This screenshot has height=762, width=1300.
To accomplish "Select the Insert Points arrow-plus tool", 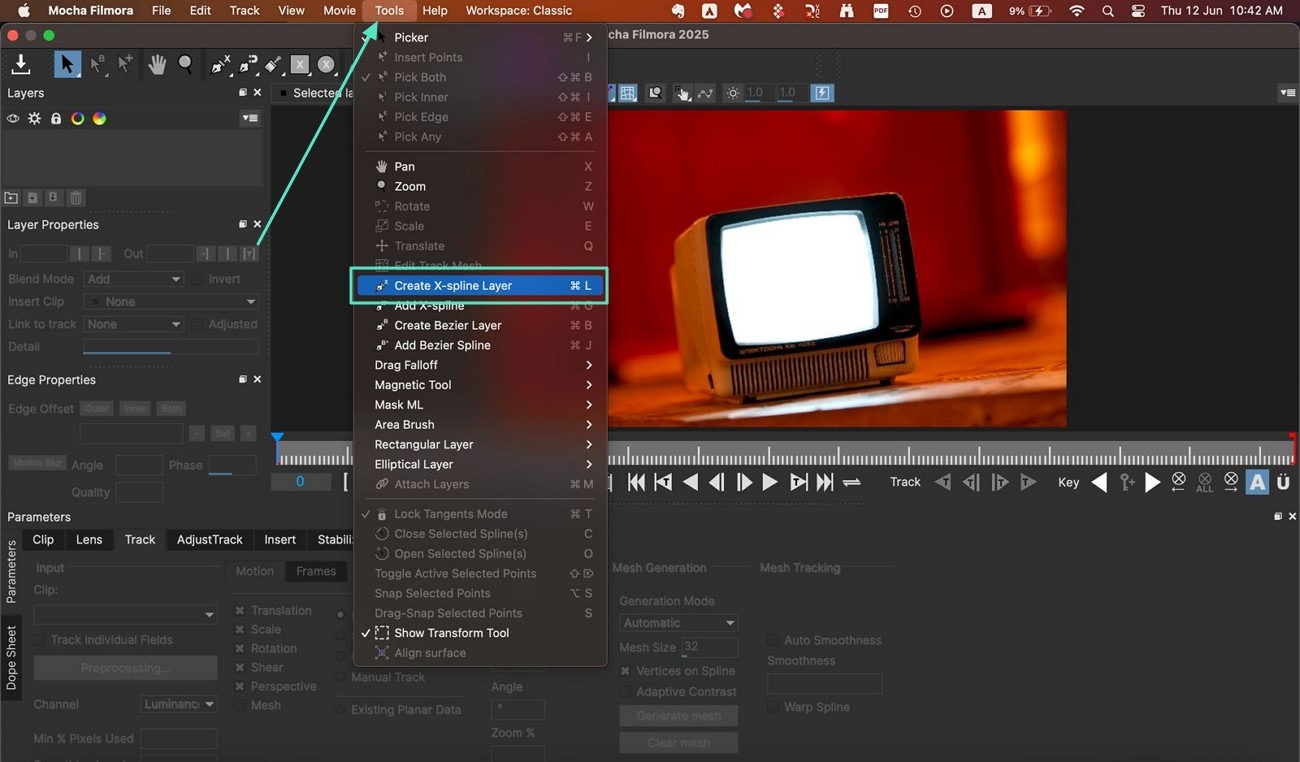I will click(125, 65).
